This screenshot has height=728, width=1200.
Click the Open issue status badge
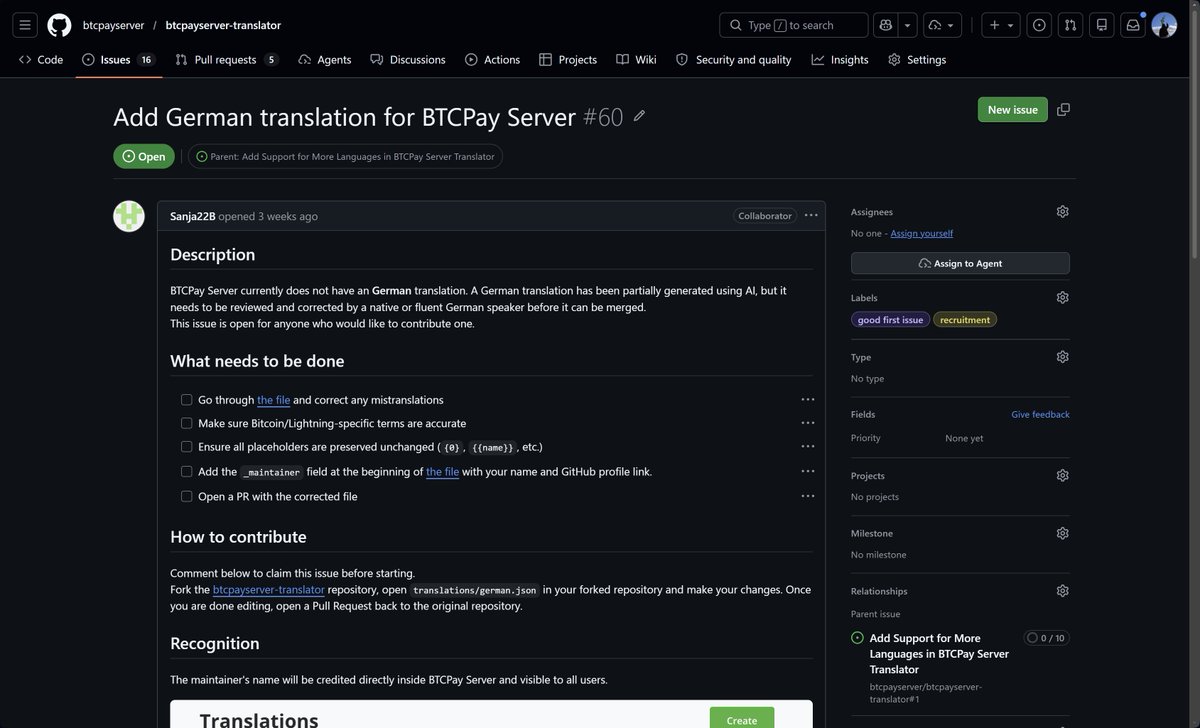144,156
